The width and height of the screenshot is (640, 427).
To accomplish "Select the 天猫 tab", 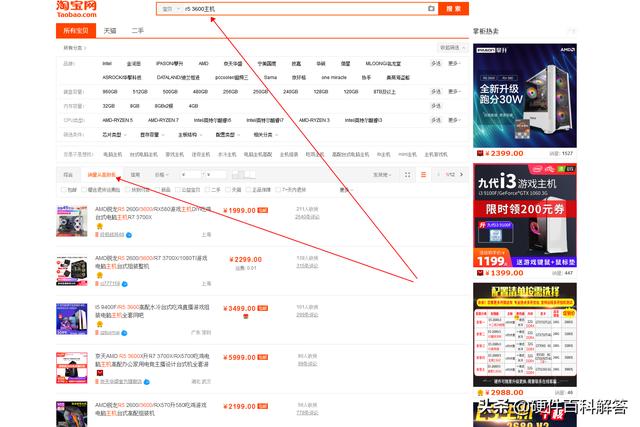I will (x=110, y=31).
